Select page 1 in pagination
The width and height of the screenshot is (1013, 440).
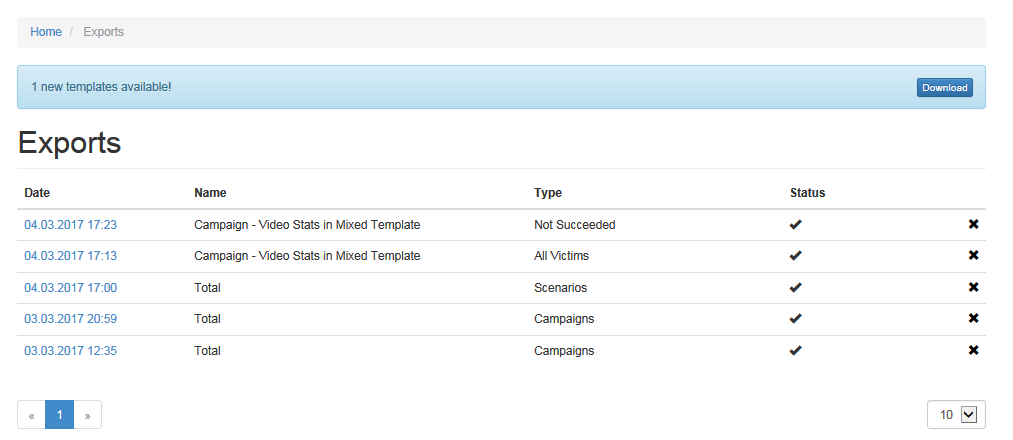pyautogui.click(x=59, y=415)
